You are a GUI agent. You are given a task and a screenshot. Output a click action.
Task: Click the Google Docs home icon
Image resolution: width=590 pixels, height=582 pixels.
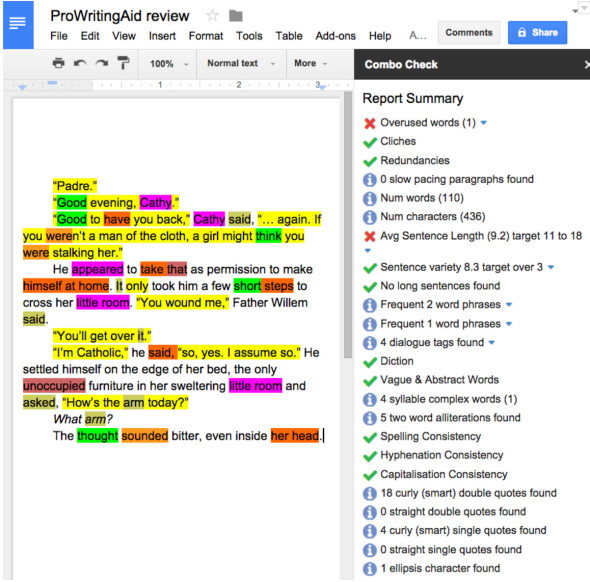click(18, 25)
